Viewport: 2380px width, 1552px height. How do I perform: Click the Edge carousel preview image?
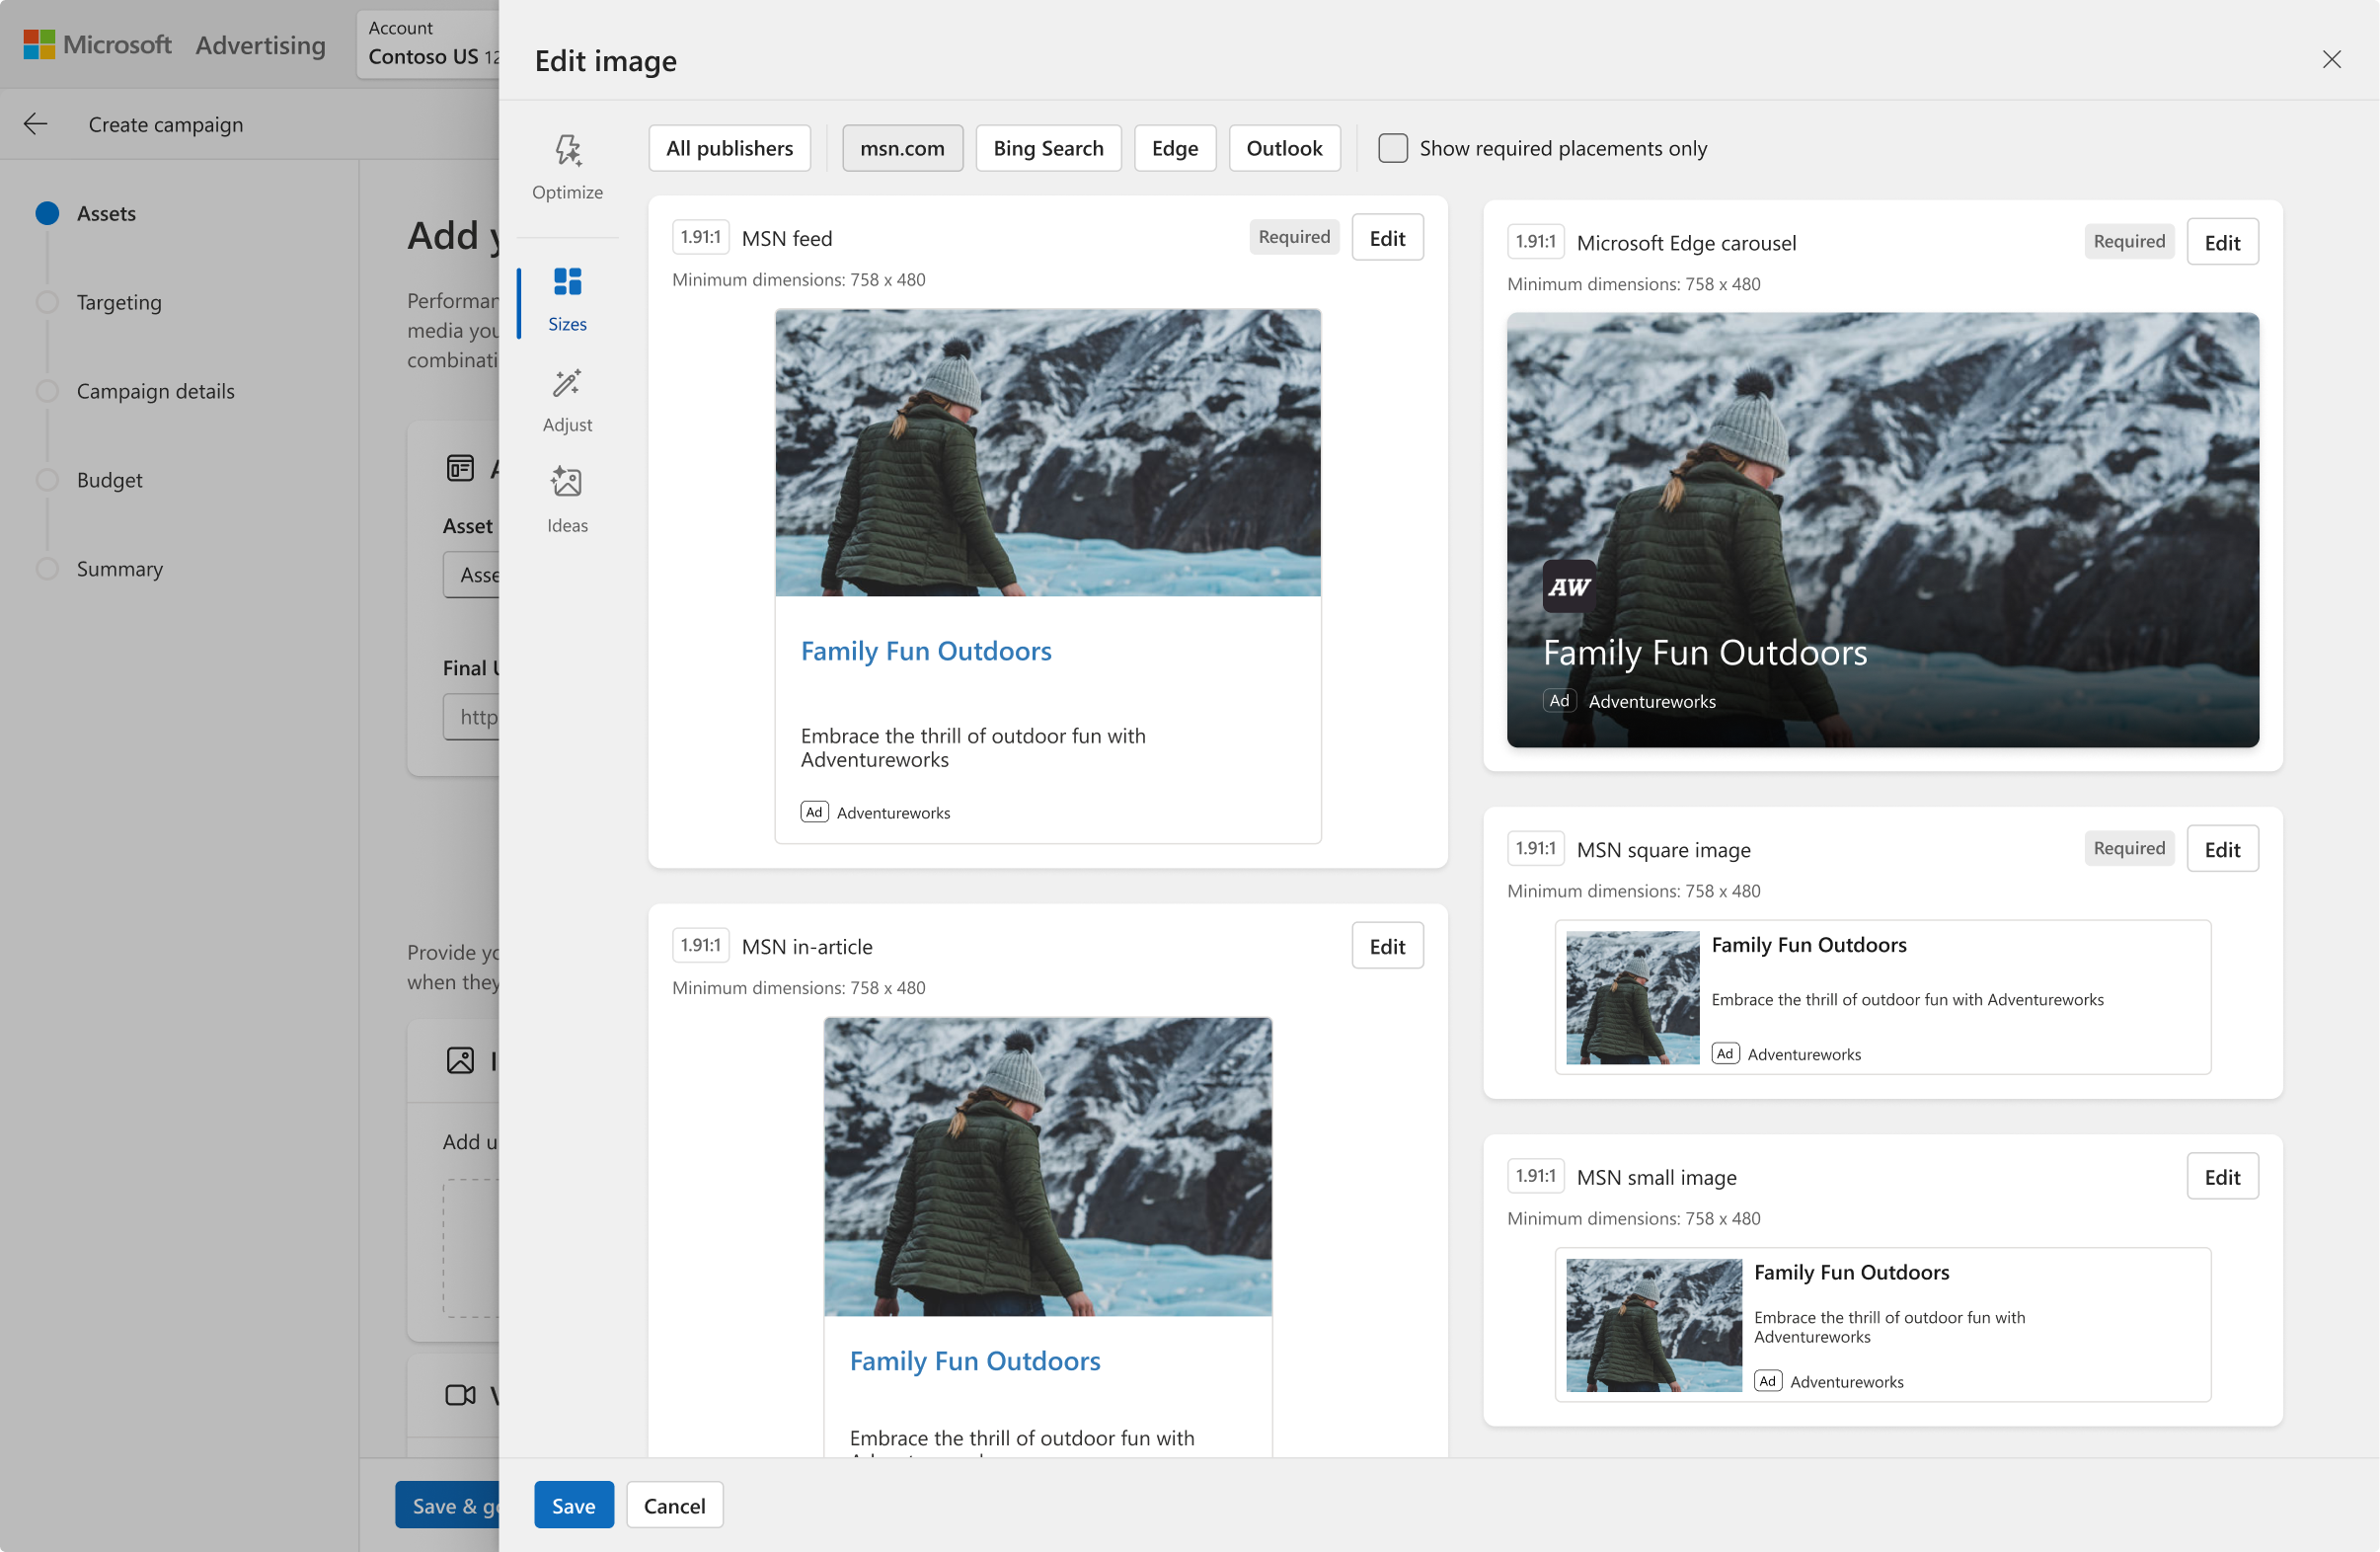click(x=1882, y=530)
